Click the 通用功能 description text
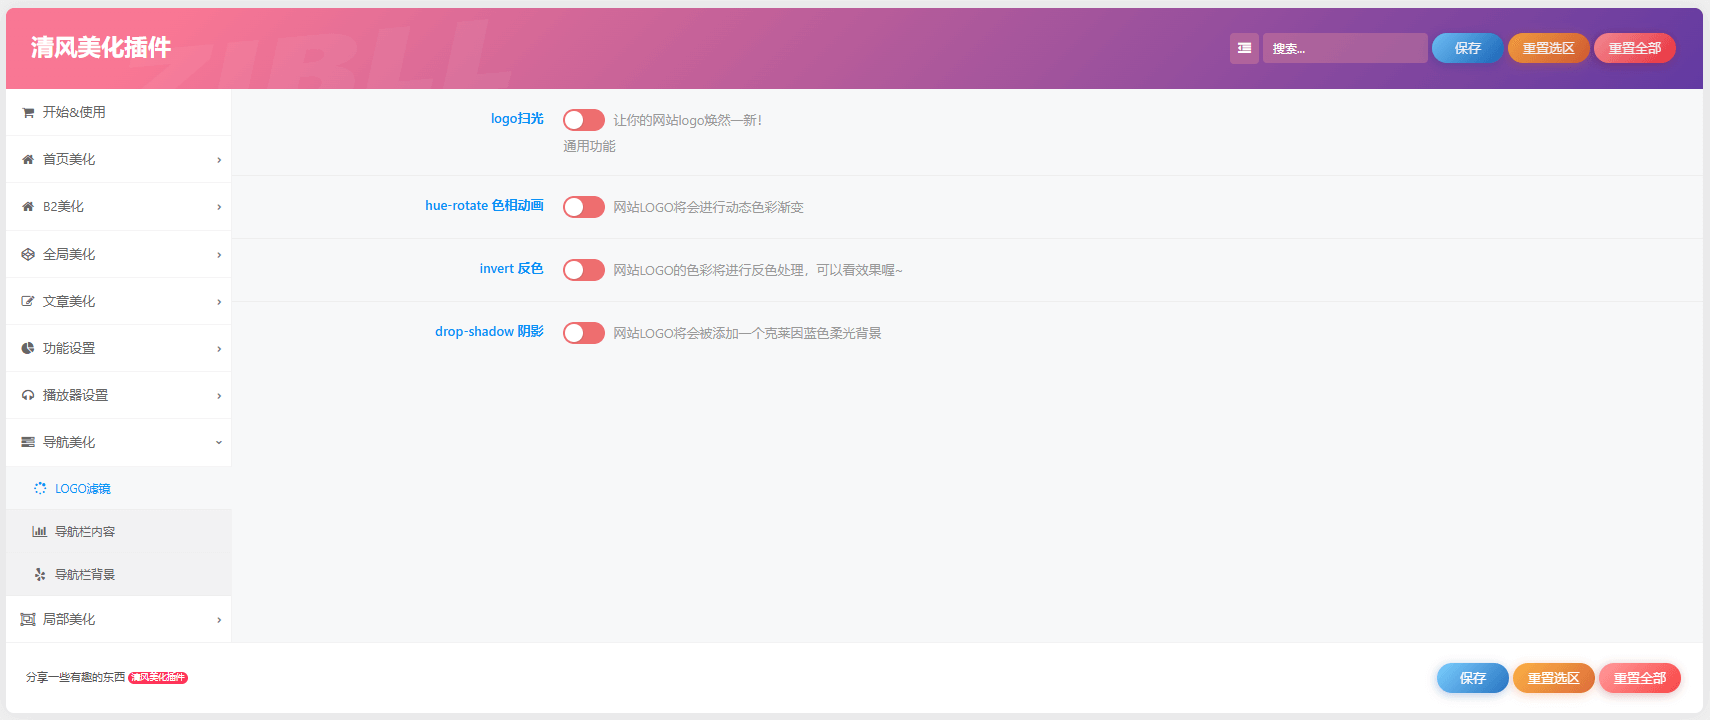1710x720 pixels. [x=589, y=146]
